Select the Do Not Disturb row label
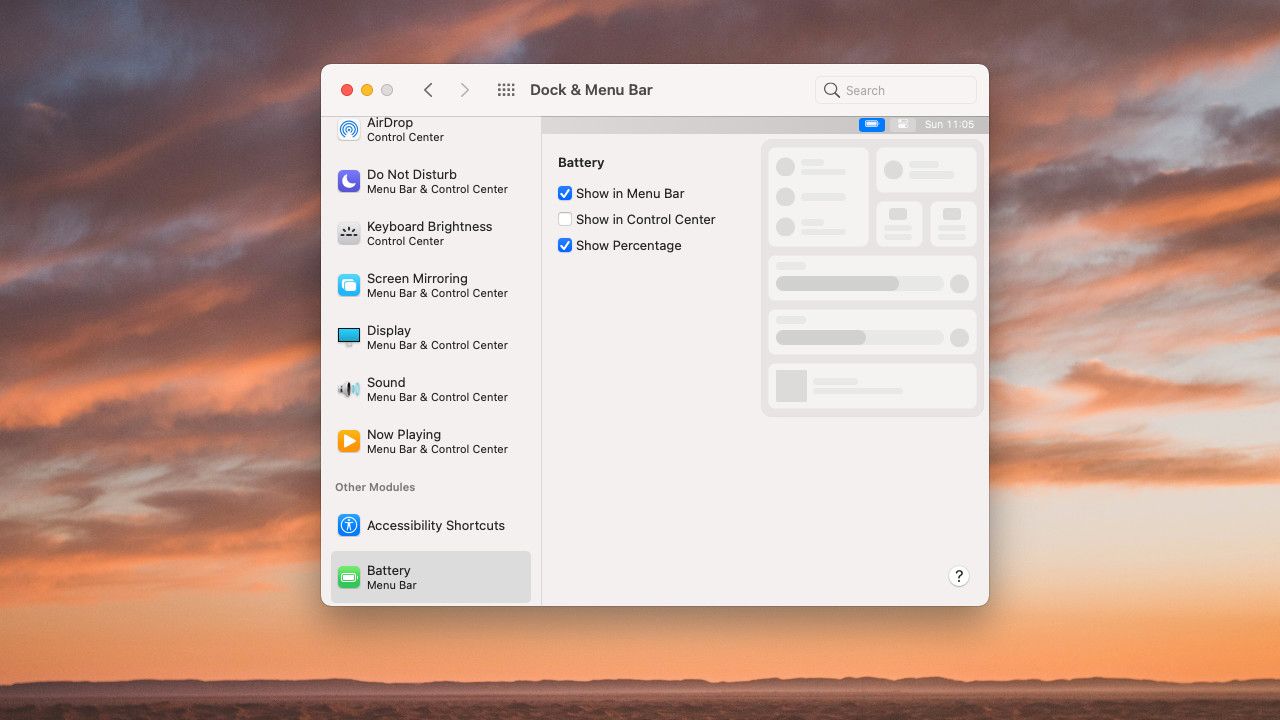This screenshot has width=1280, height=720. [412, 174]
